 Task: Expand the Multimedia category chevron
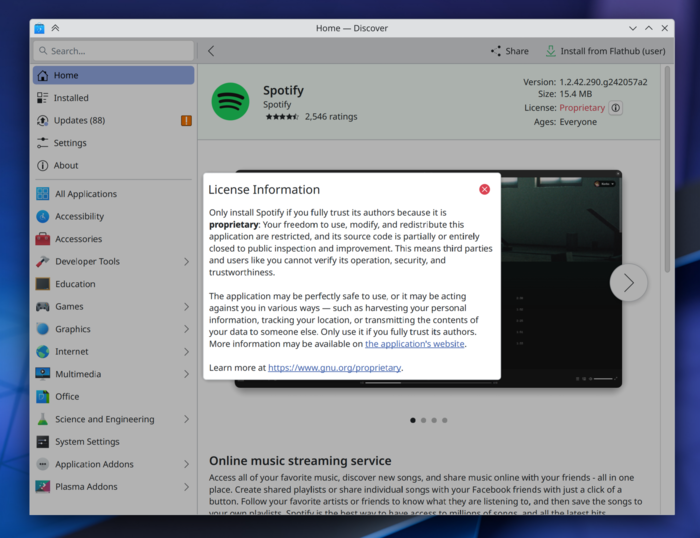tap(187, 374)
